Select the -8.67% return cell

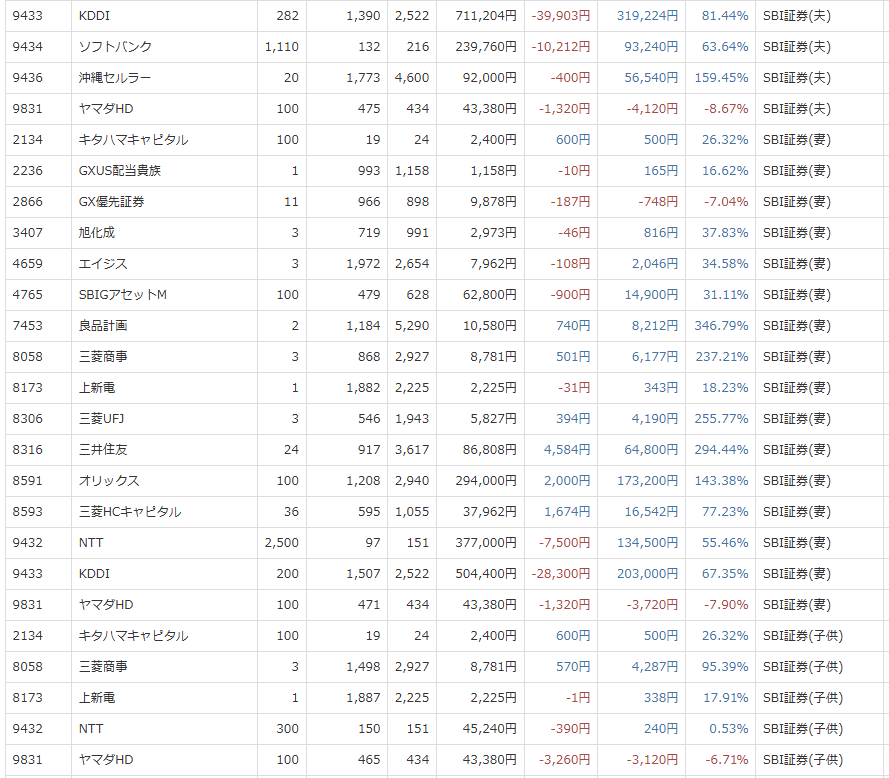pyautogui.click(x=726, y=109)
